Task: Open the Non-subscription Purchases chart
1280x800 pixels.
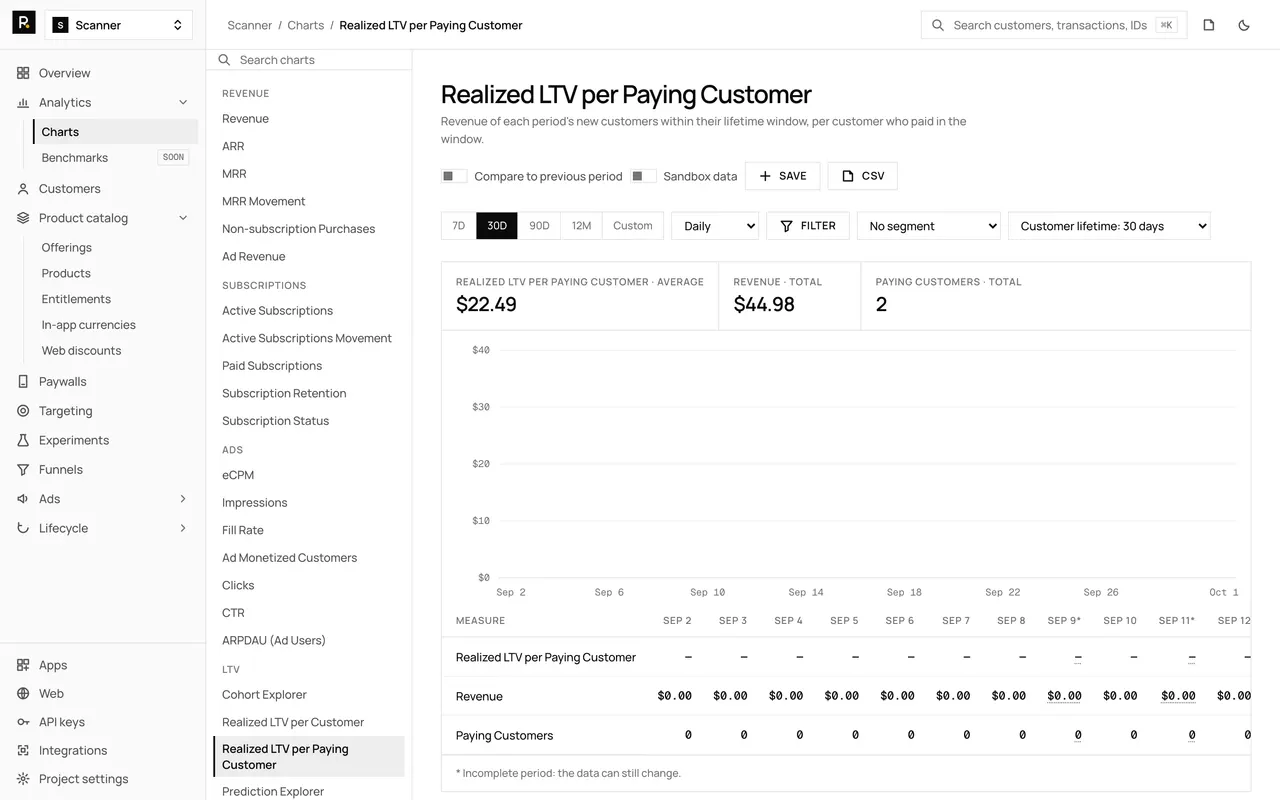Action: (298, 229)
